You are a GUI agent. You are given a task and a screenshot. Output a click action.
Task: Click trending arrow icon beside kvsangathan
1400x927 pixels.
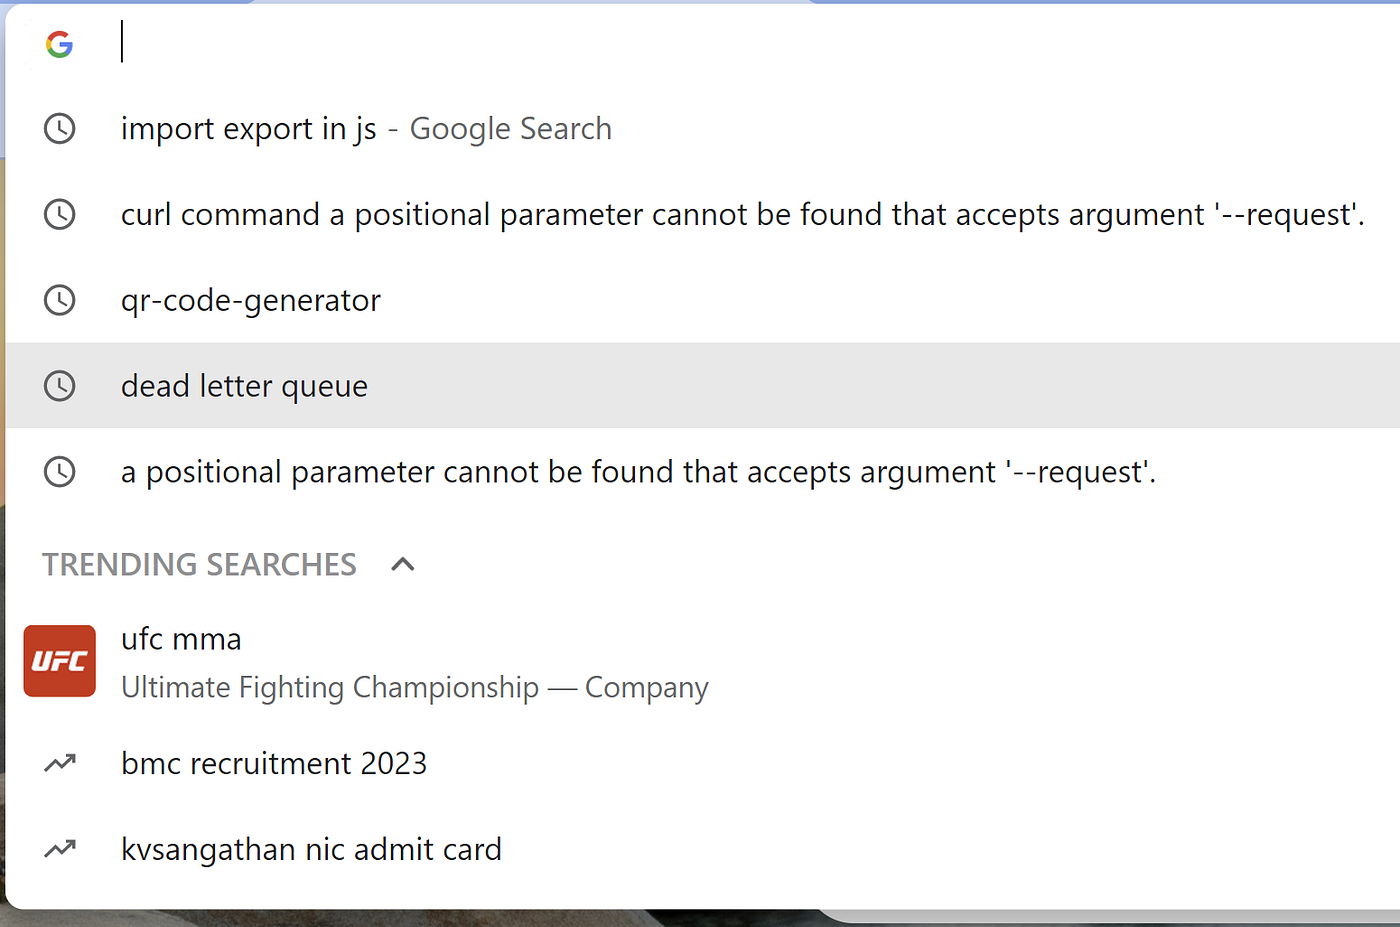[x=60, y=850]
